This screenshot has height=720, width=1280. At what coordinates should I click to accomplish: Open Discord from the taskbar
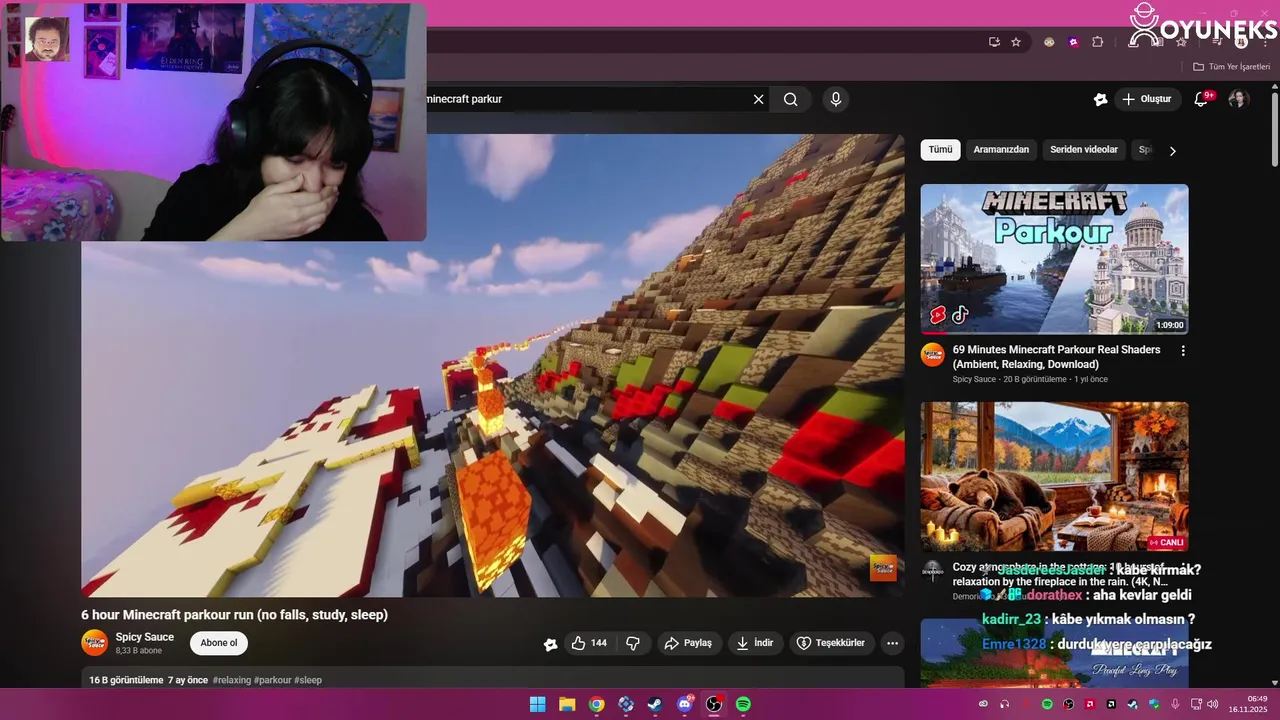[685, 704]
